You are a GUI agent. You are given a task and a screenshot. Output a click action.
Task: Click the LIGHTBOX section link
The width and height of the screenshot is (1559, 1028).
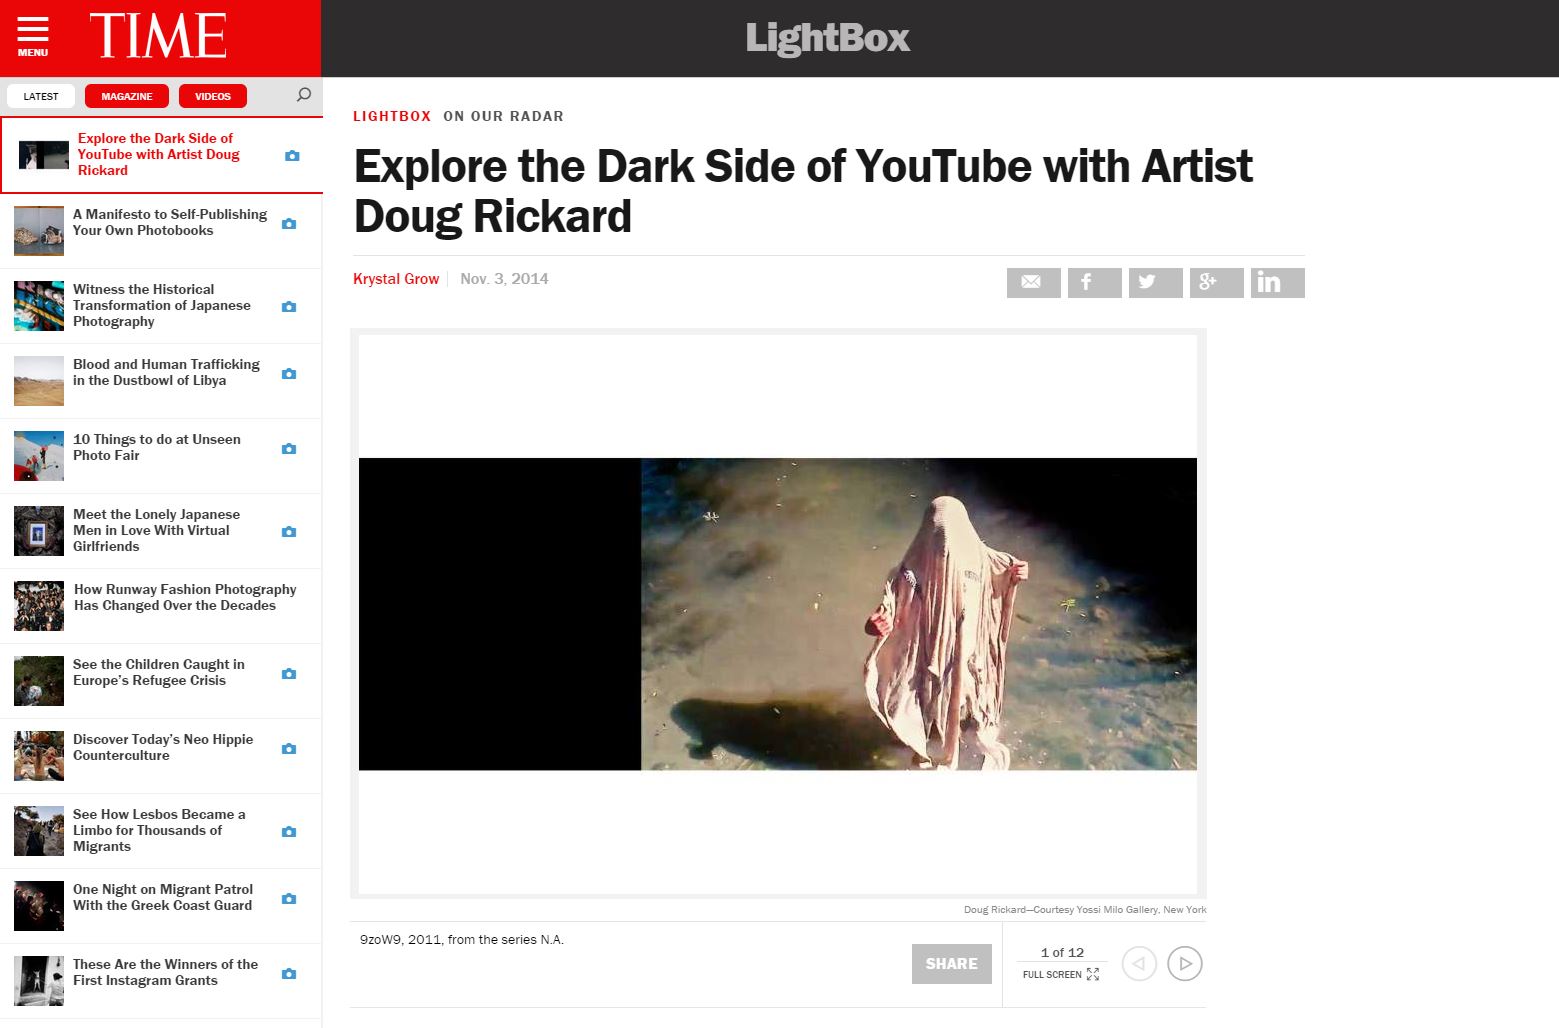coord(392,116)
